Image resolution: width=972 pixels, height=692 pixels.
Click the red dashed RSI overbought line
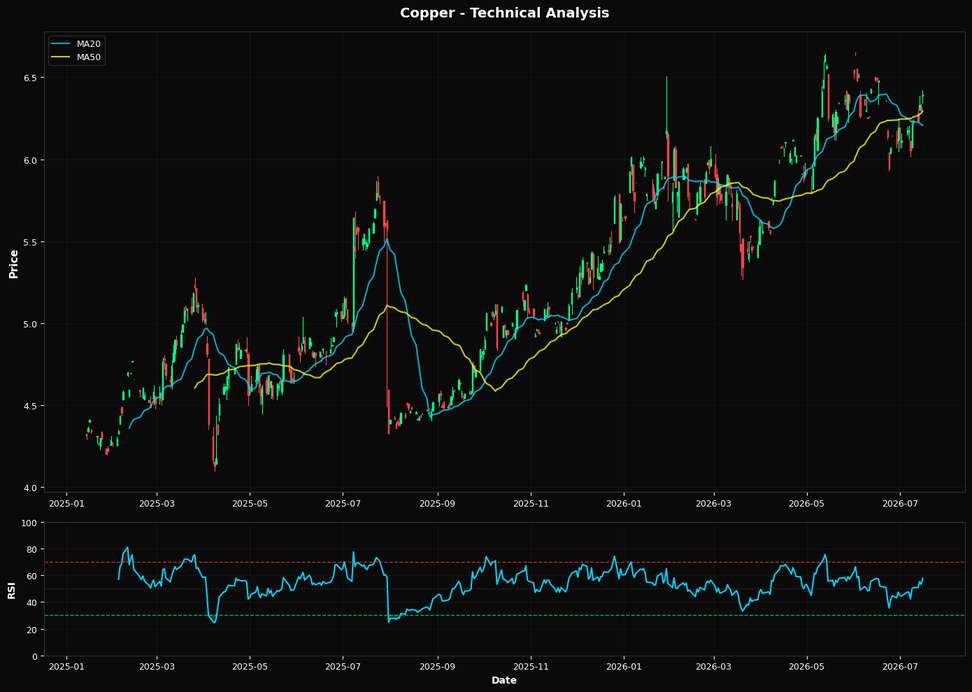pyautogui.click(x=504, y=562)
